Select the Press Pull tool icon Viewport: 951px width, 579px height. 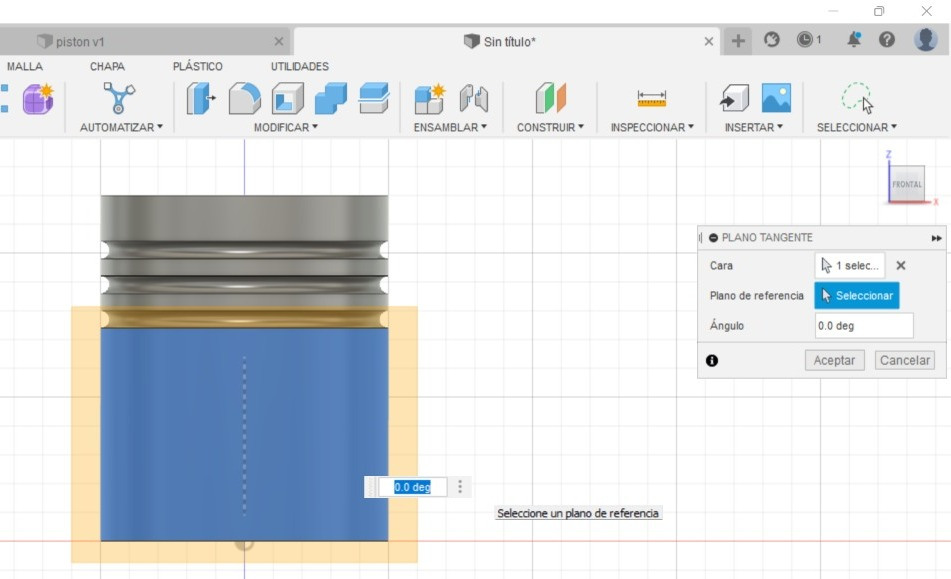[x=201, y=98]
